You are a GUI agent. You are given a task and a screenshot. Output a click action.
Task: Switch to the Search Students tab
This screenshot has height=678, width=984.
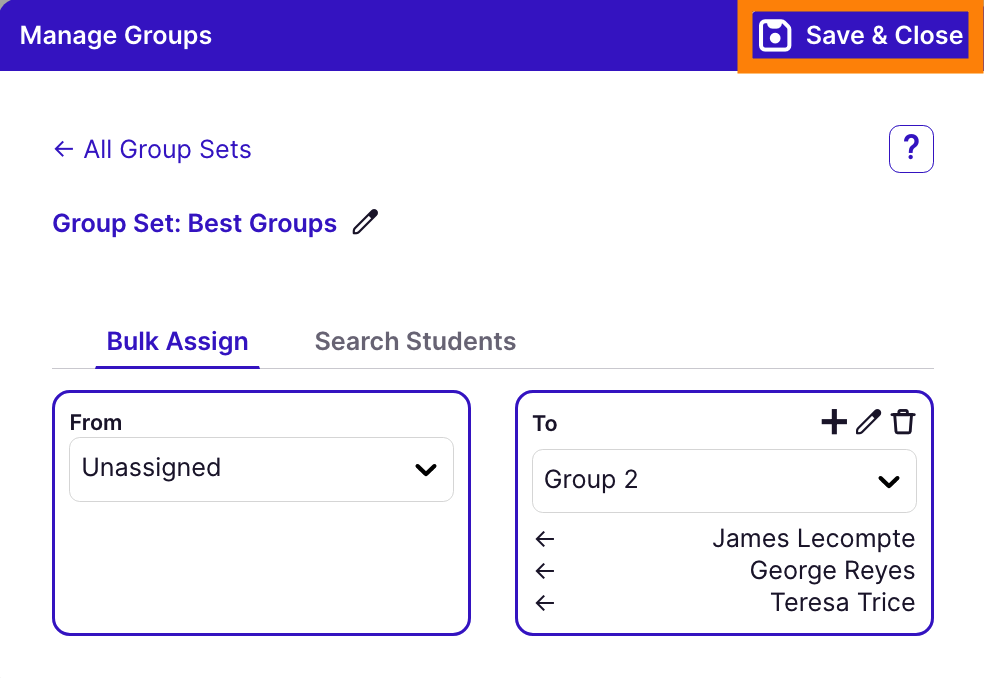(415, 342)
